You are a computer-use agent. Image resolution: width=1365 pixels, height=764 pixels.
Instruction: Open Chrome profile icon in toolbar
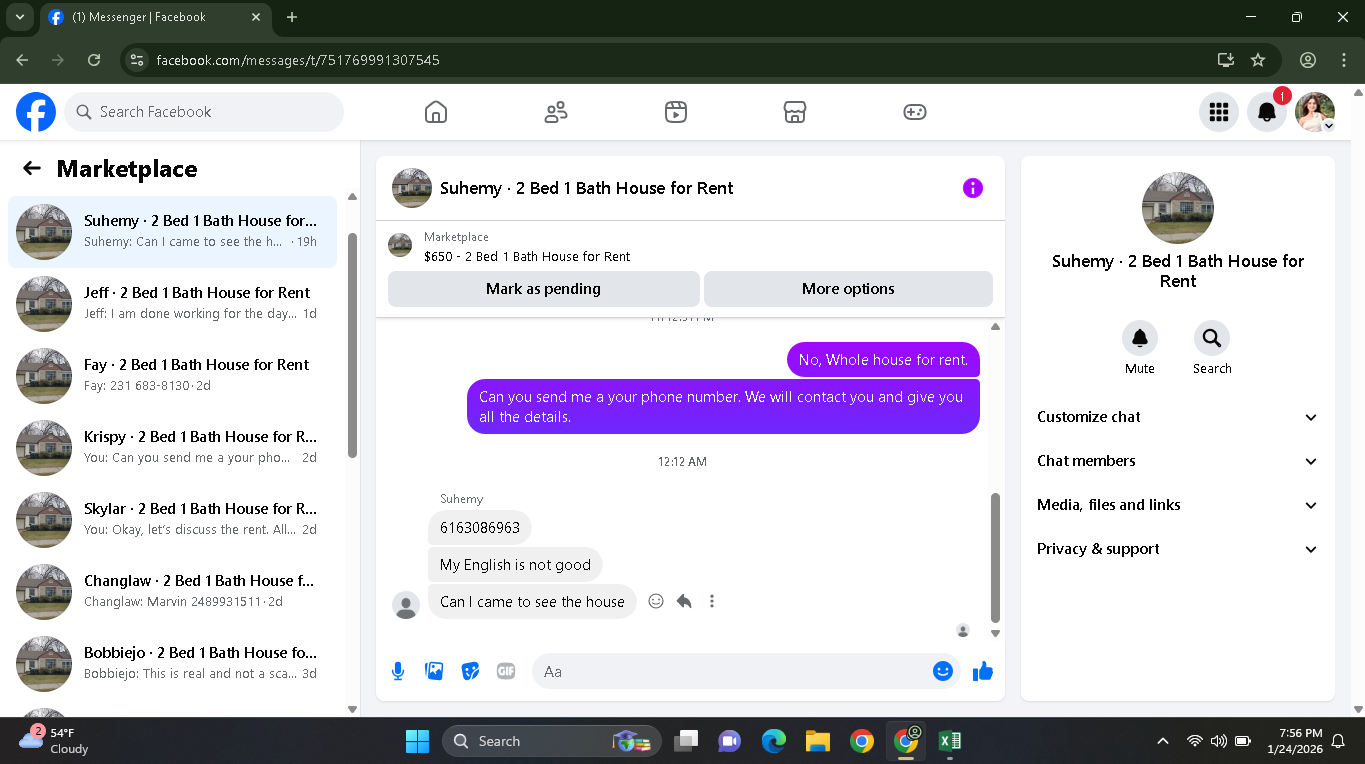click(x=1308, y=60)
